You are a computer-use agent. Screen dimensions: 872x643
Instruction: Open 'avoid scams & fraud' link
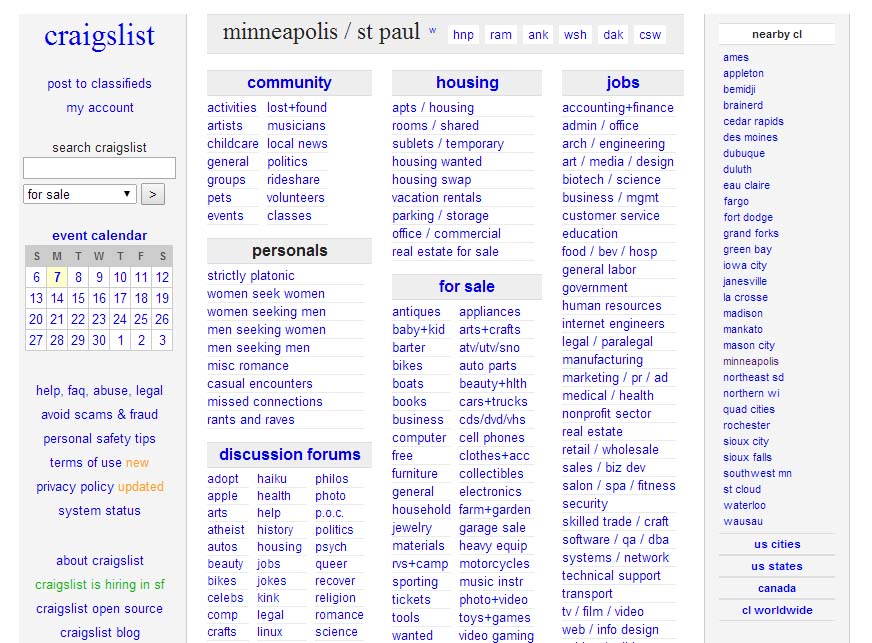tap(100, 414)
